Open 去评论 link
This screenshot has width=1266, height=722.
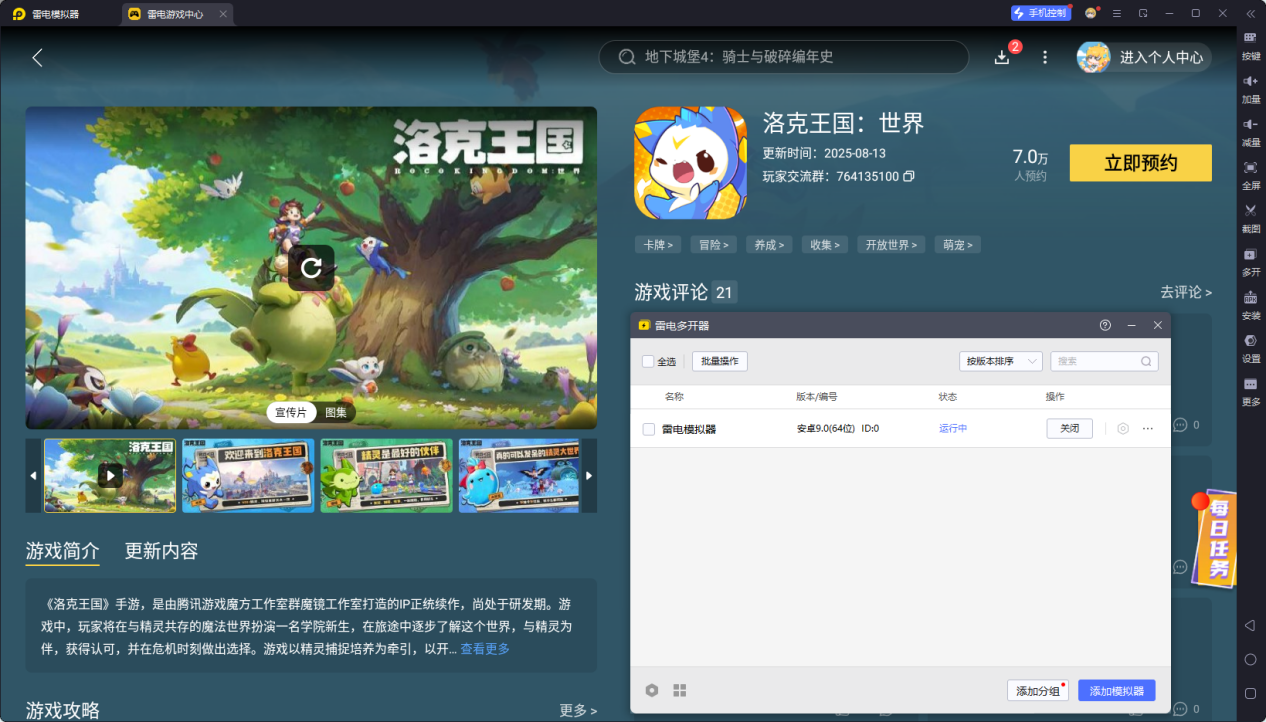point(1186,292)
